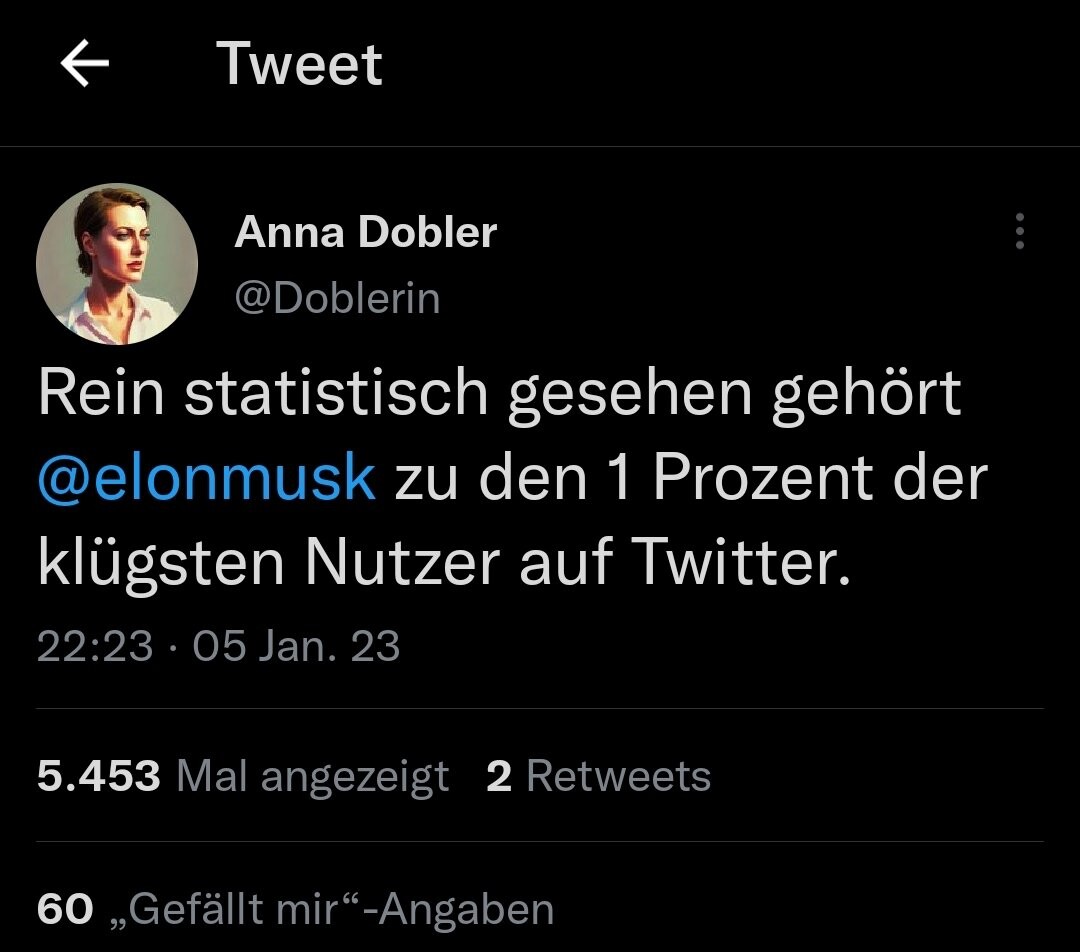Click the retweet count number 2
This screenshot has height=952, width=1080.
[499, 777]
